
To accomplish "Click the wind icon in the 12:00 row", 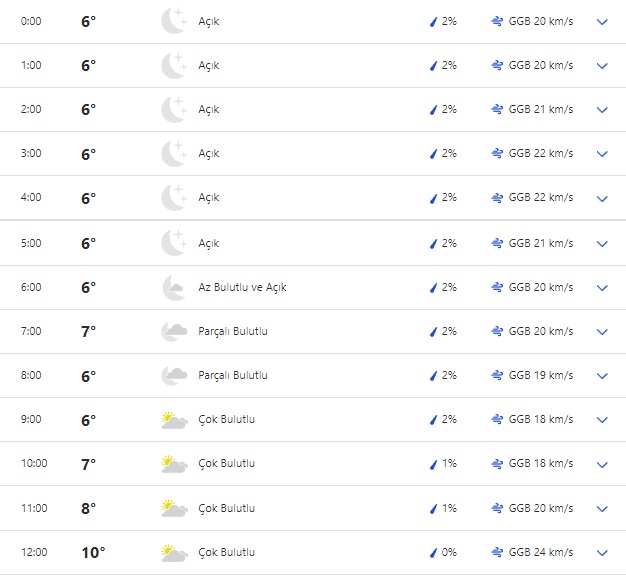I will click(x=497, y=552).
